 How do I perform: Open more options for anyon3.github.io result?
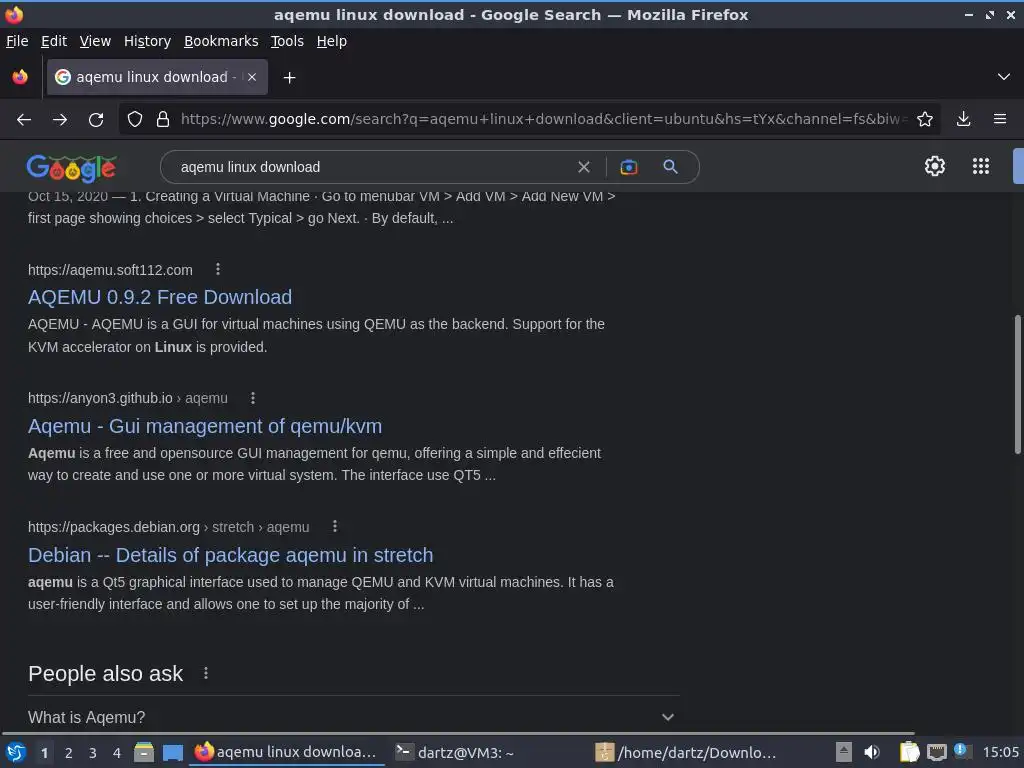coord(253,398)
